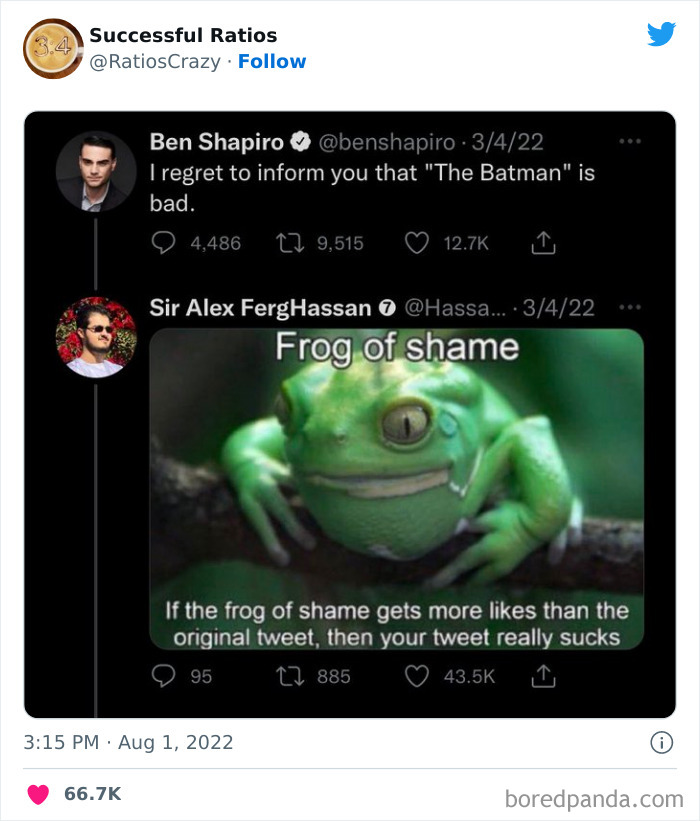Screen dimensions: 700x821
Task: Click reply bubble on Ben Shapiro tweet
Action: click(x=162, y=243)
